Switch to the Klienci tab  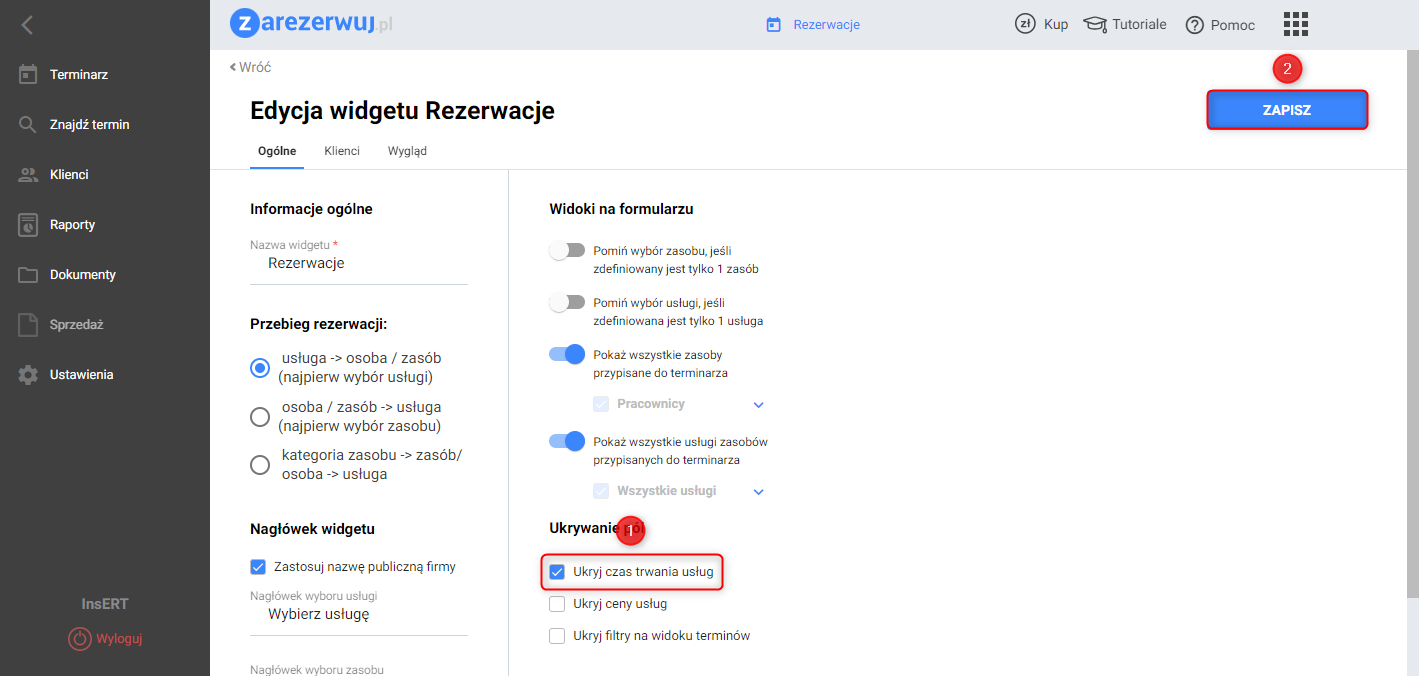pyautogui.click(x=342, y=151)
